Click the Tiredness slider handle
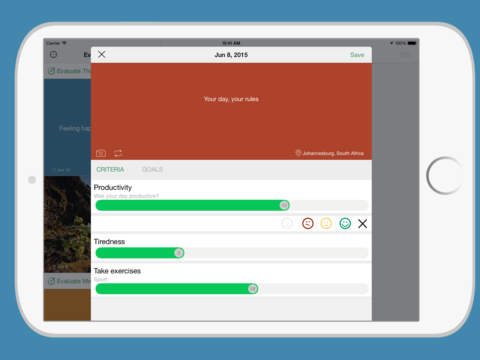This screenshot has height=360, width=480. tap(179, 253)
